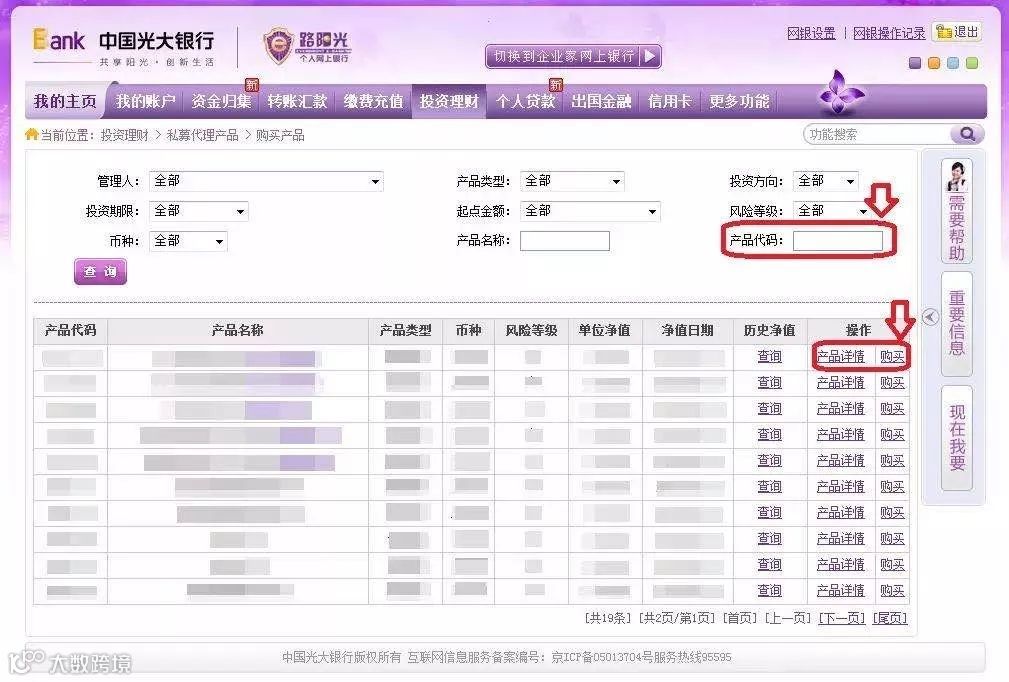Click 产品详情 in the first table row
The height and width of the screenshot is (682, 1009).
point(840,356)
